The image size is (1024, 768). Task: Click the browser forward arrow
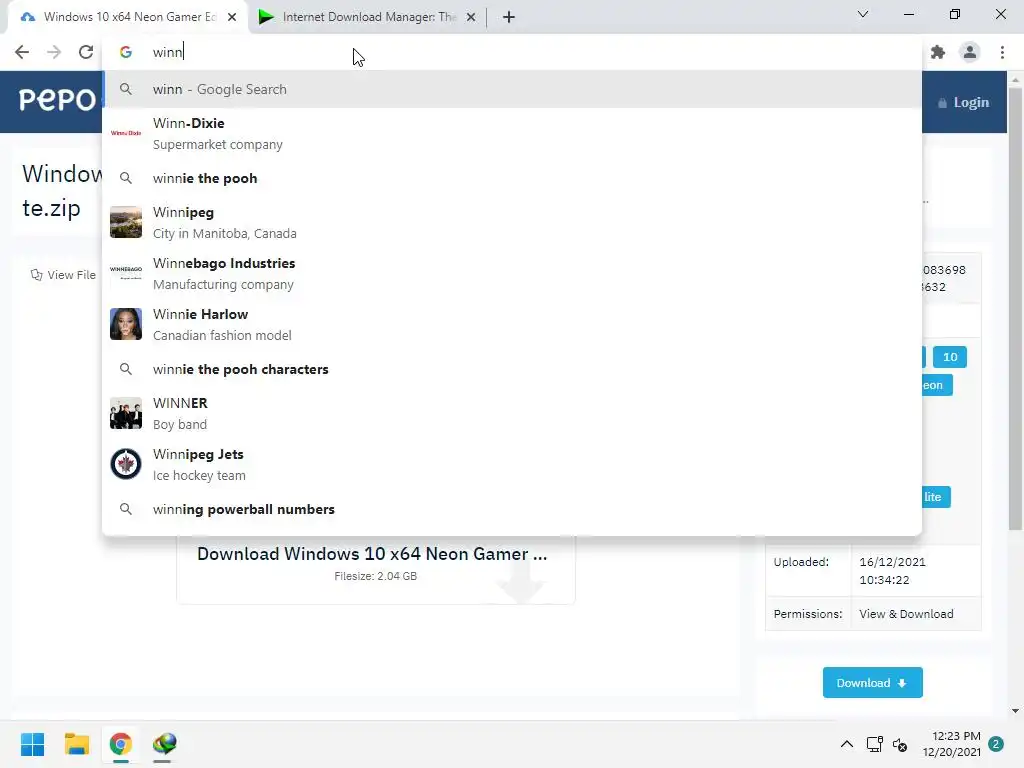54,52
